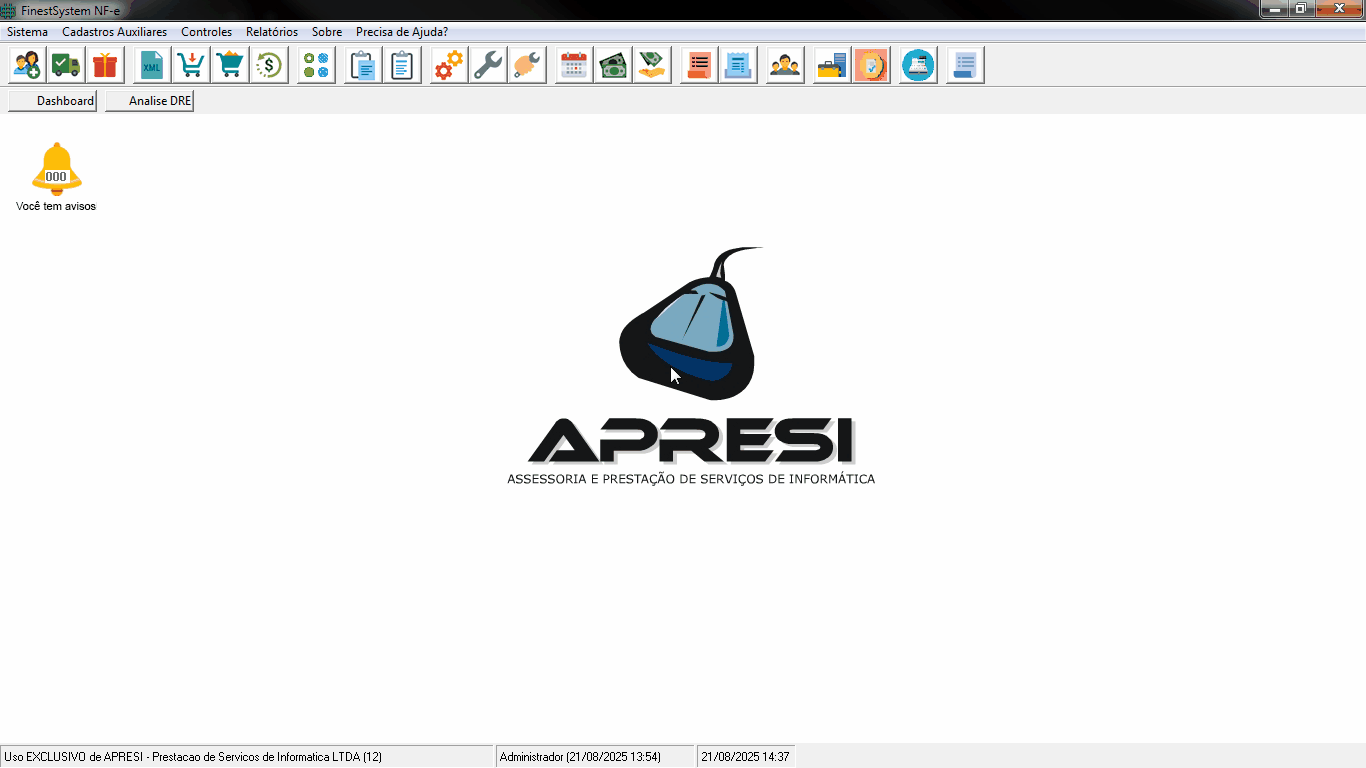Click the yellow briefcase icon
Screen dimensions: 1366x768
click(x=831, y=66)
